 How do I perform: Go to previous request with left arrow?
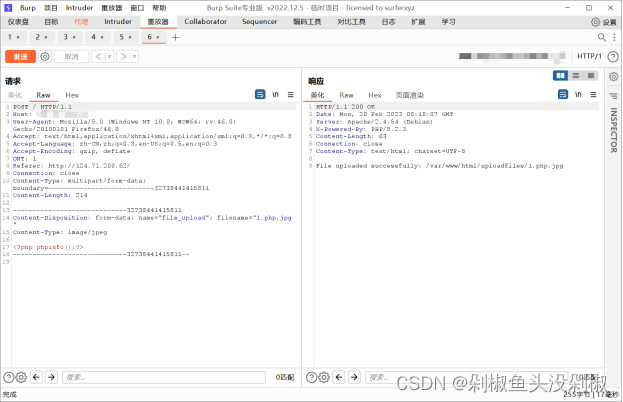(99, 56)
